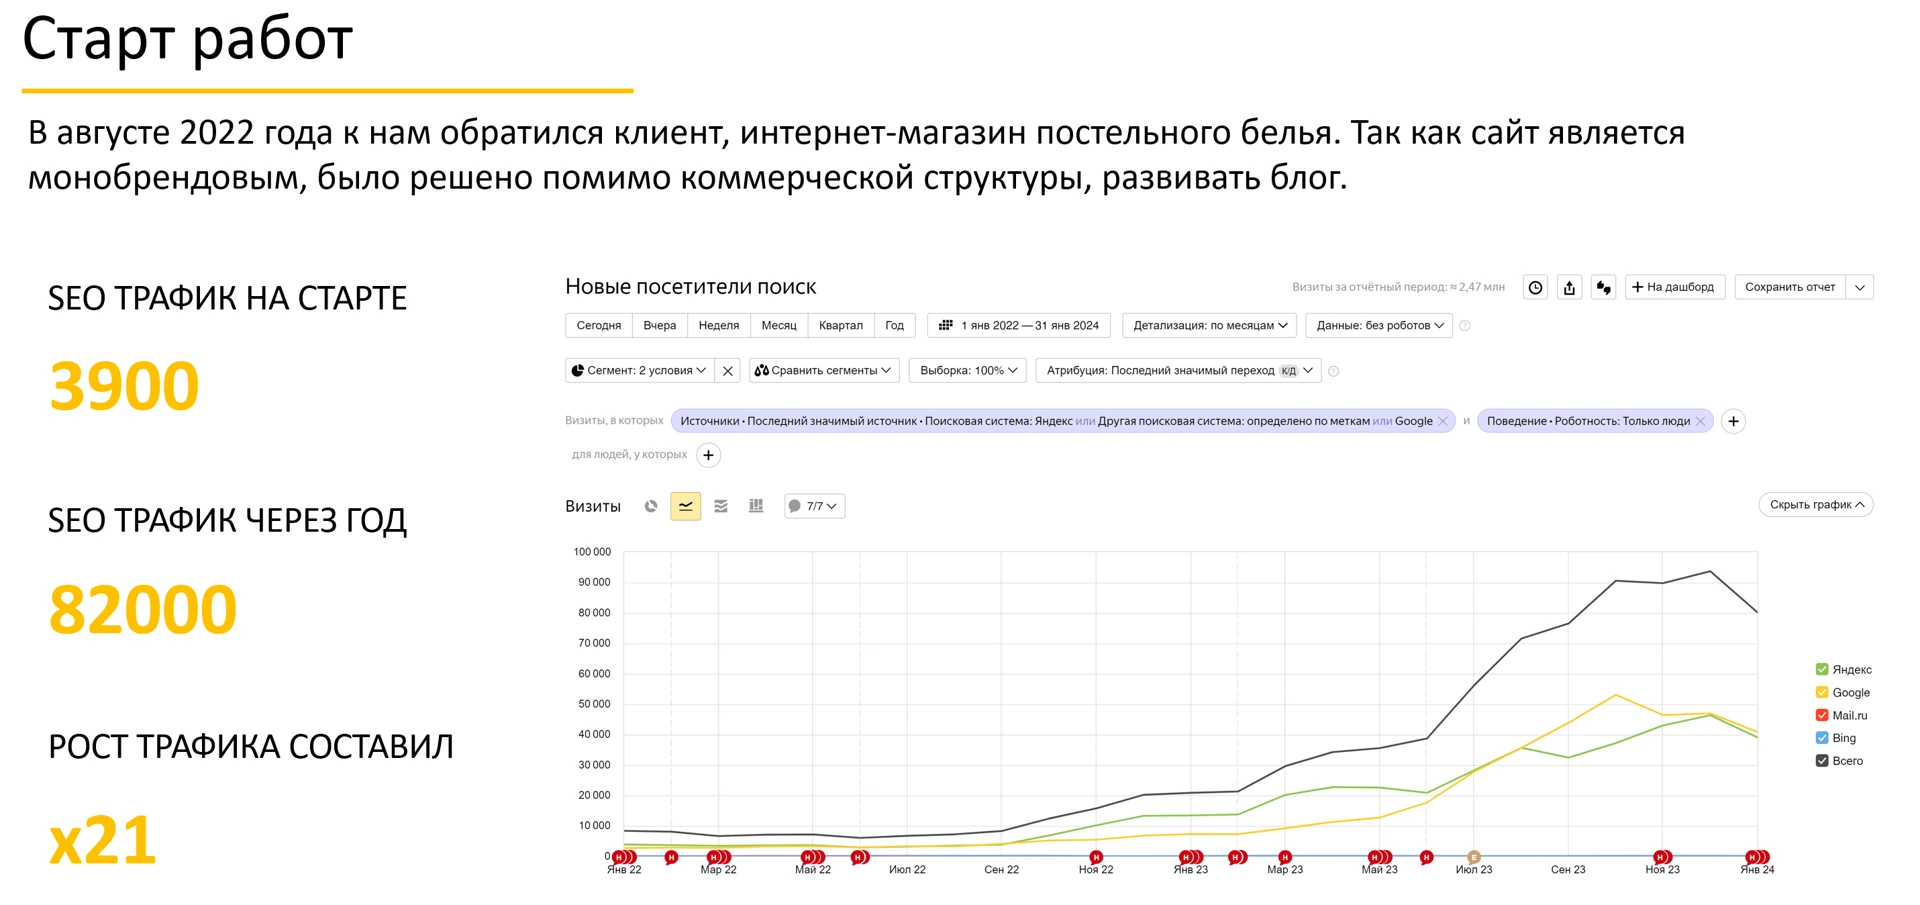
Task: Click the export/share report icon
Action: 1569,288
